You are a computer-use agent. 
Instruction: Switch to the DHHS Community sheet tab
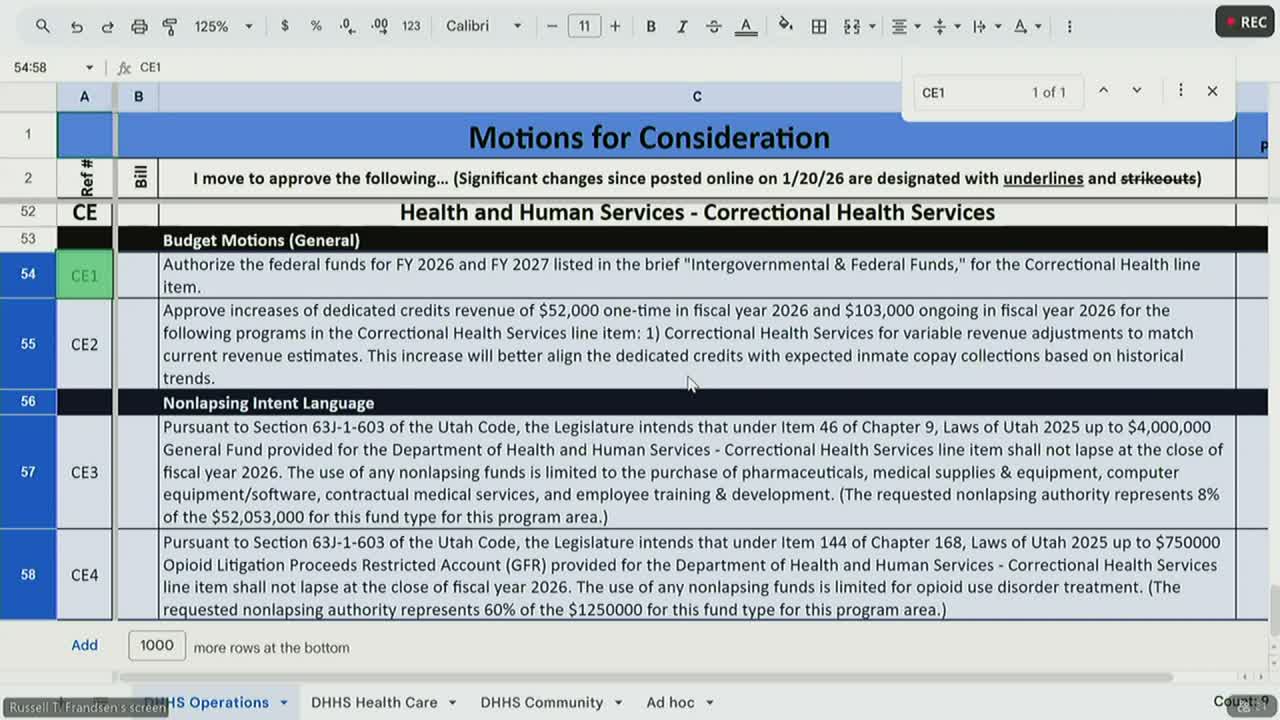tap(542, 702)
